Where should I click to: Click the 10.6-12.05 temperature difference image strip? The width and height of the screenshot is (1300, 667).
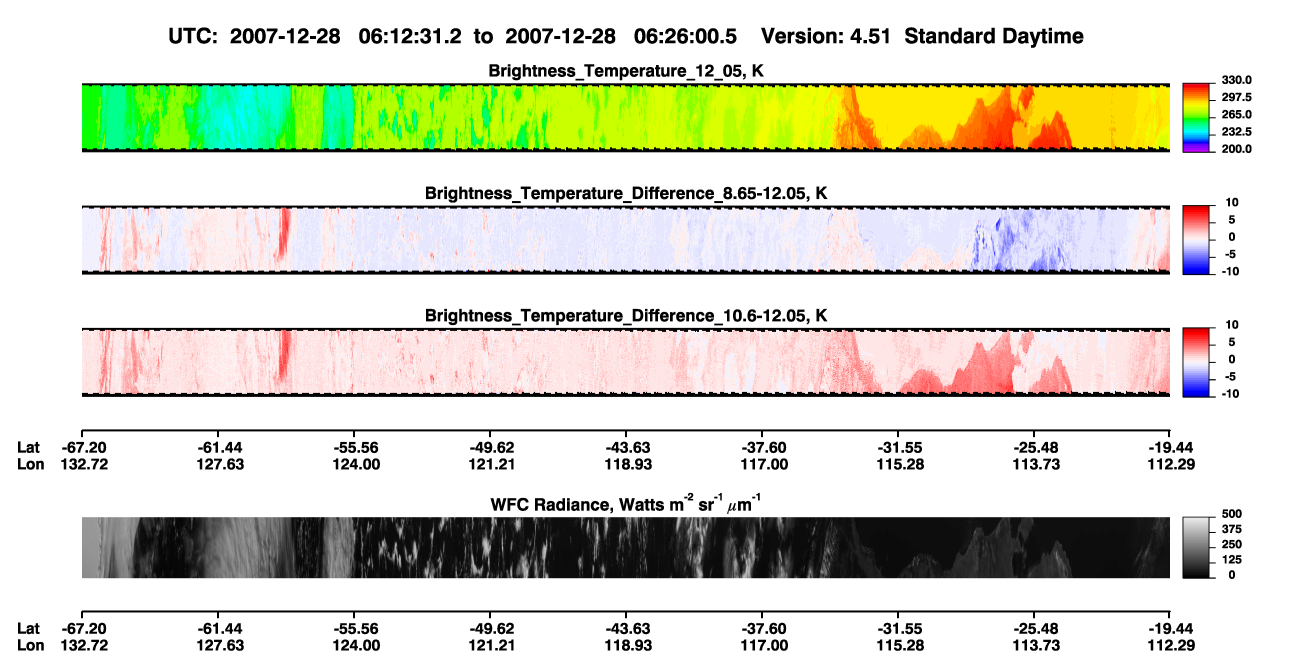pos(626,362)
